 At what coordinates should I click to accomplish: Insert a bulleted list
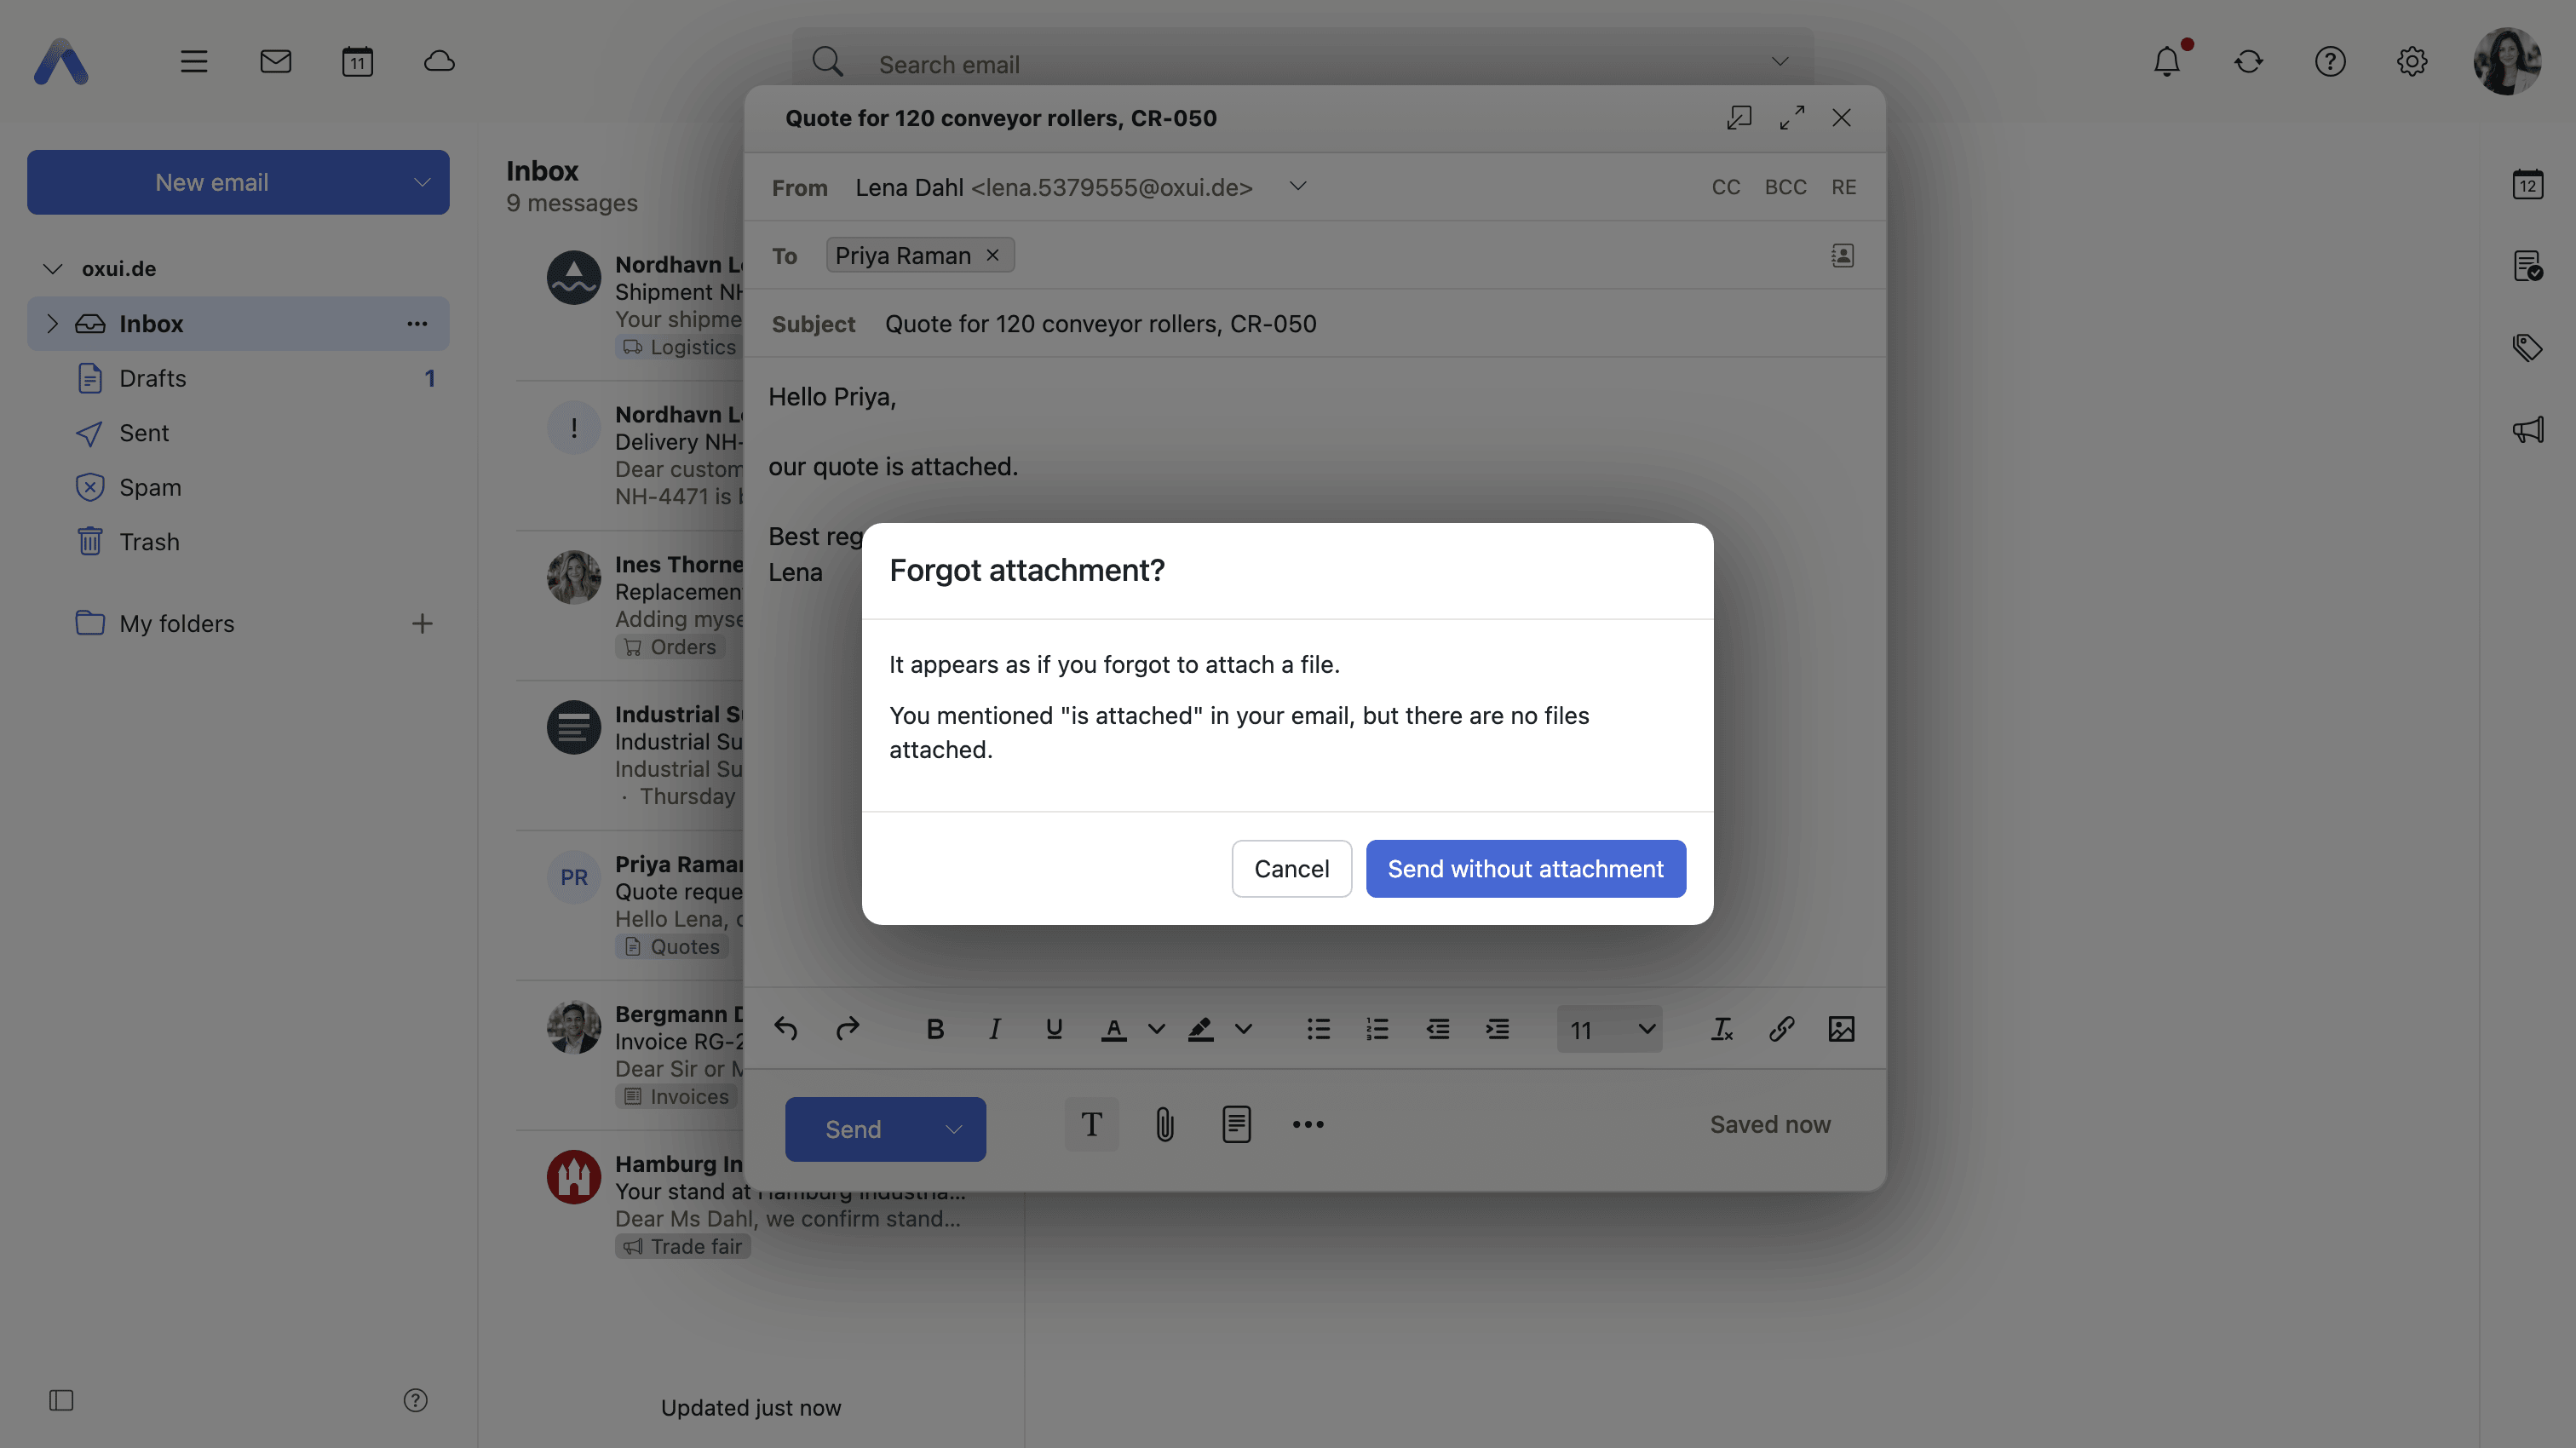pyautogui.click(x=1318, y=1028)
